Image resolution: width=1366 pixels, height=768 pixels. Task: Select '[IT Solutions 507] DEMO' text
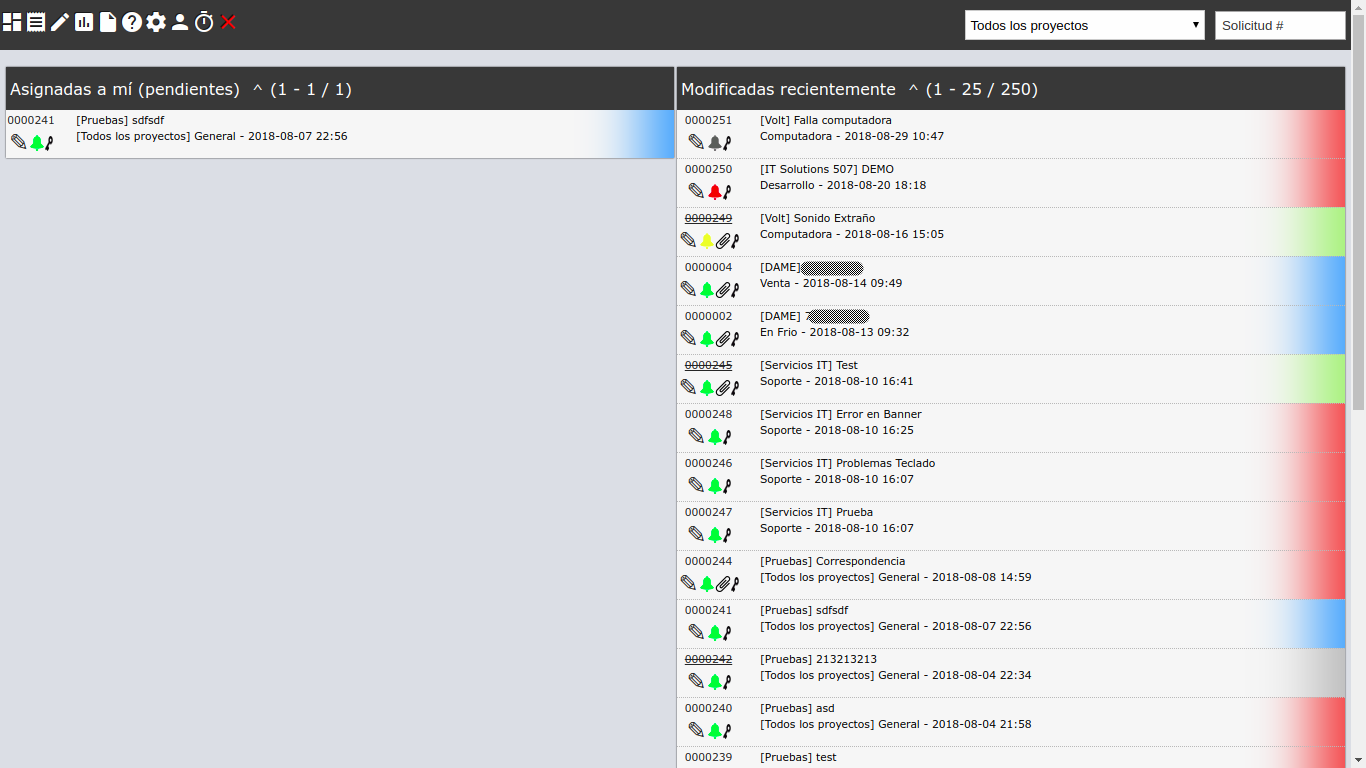(827, 169)
